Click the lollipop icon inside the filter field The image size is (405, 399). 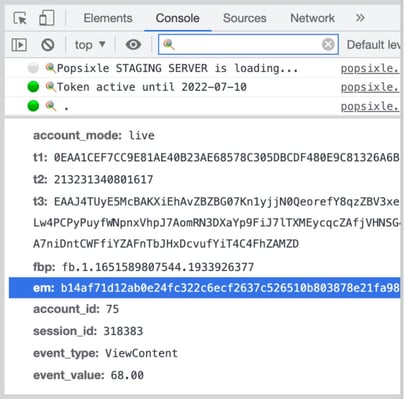click(x=169, y=44)
